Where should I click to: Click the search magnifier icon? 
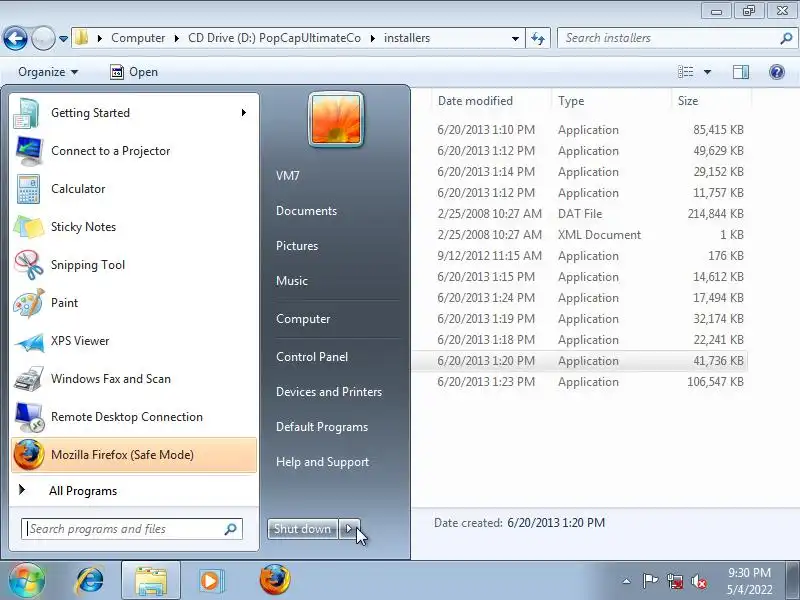pos(786,38)
